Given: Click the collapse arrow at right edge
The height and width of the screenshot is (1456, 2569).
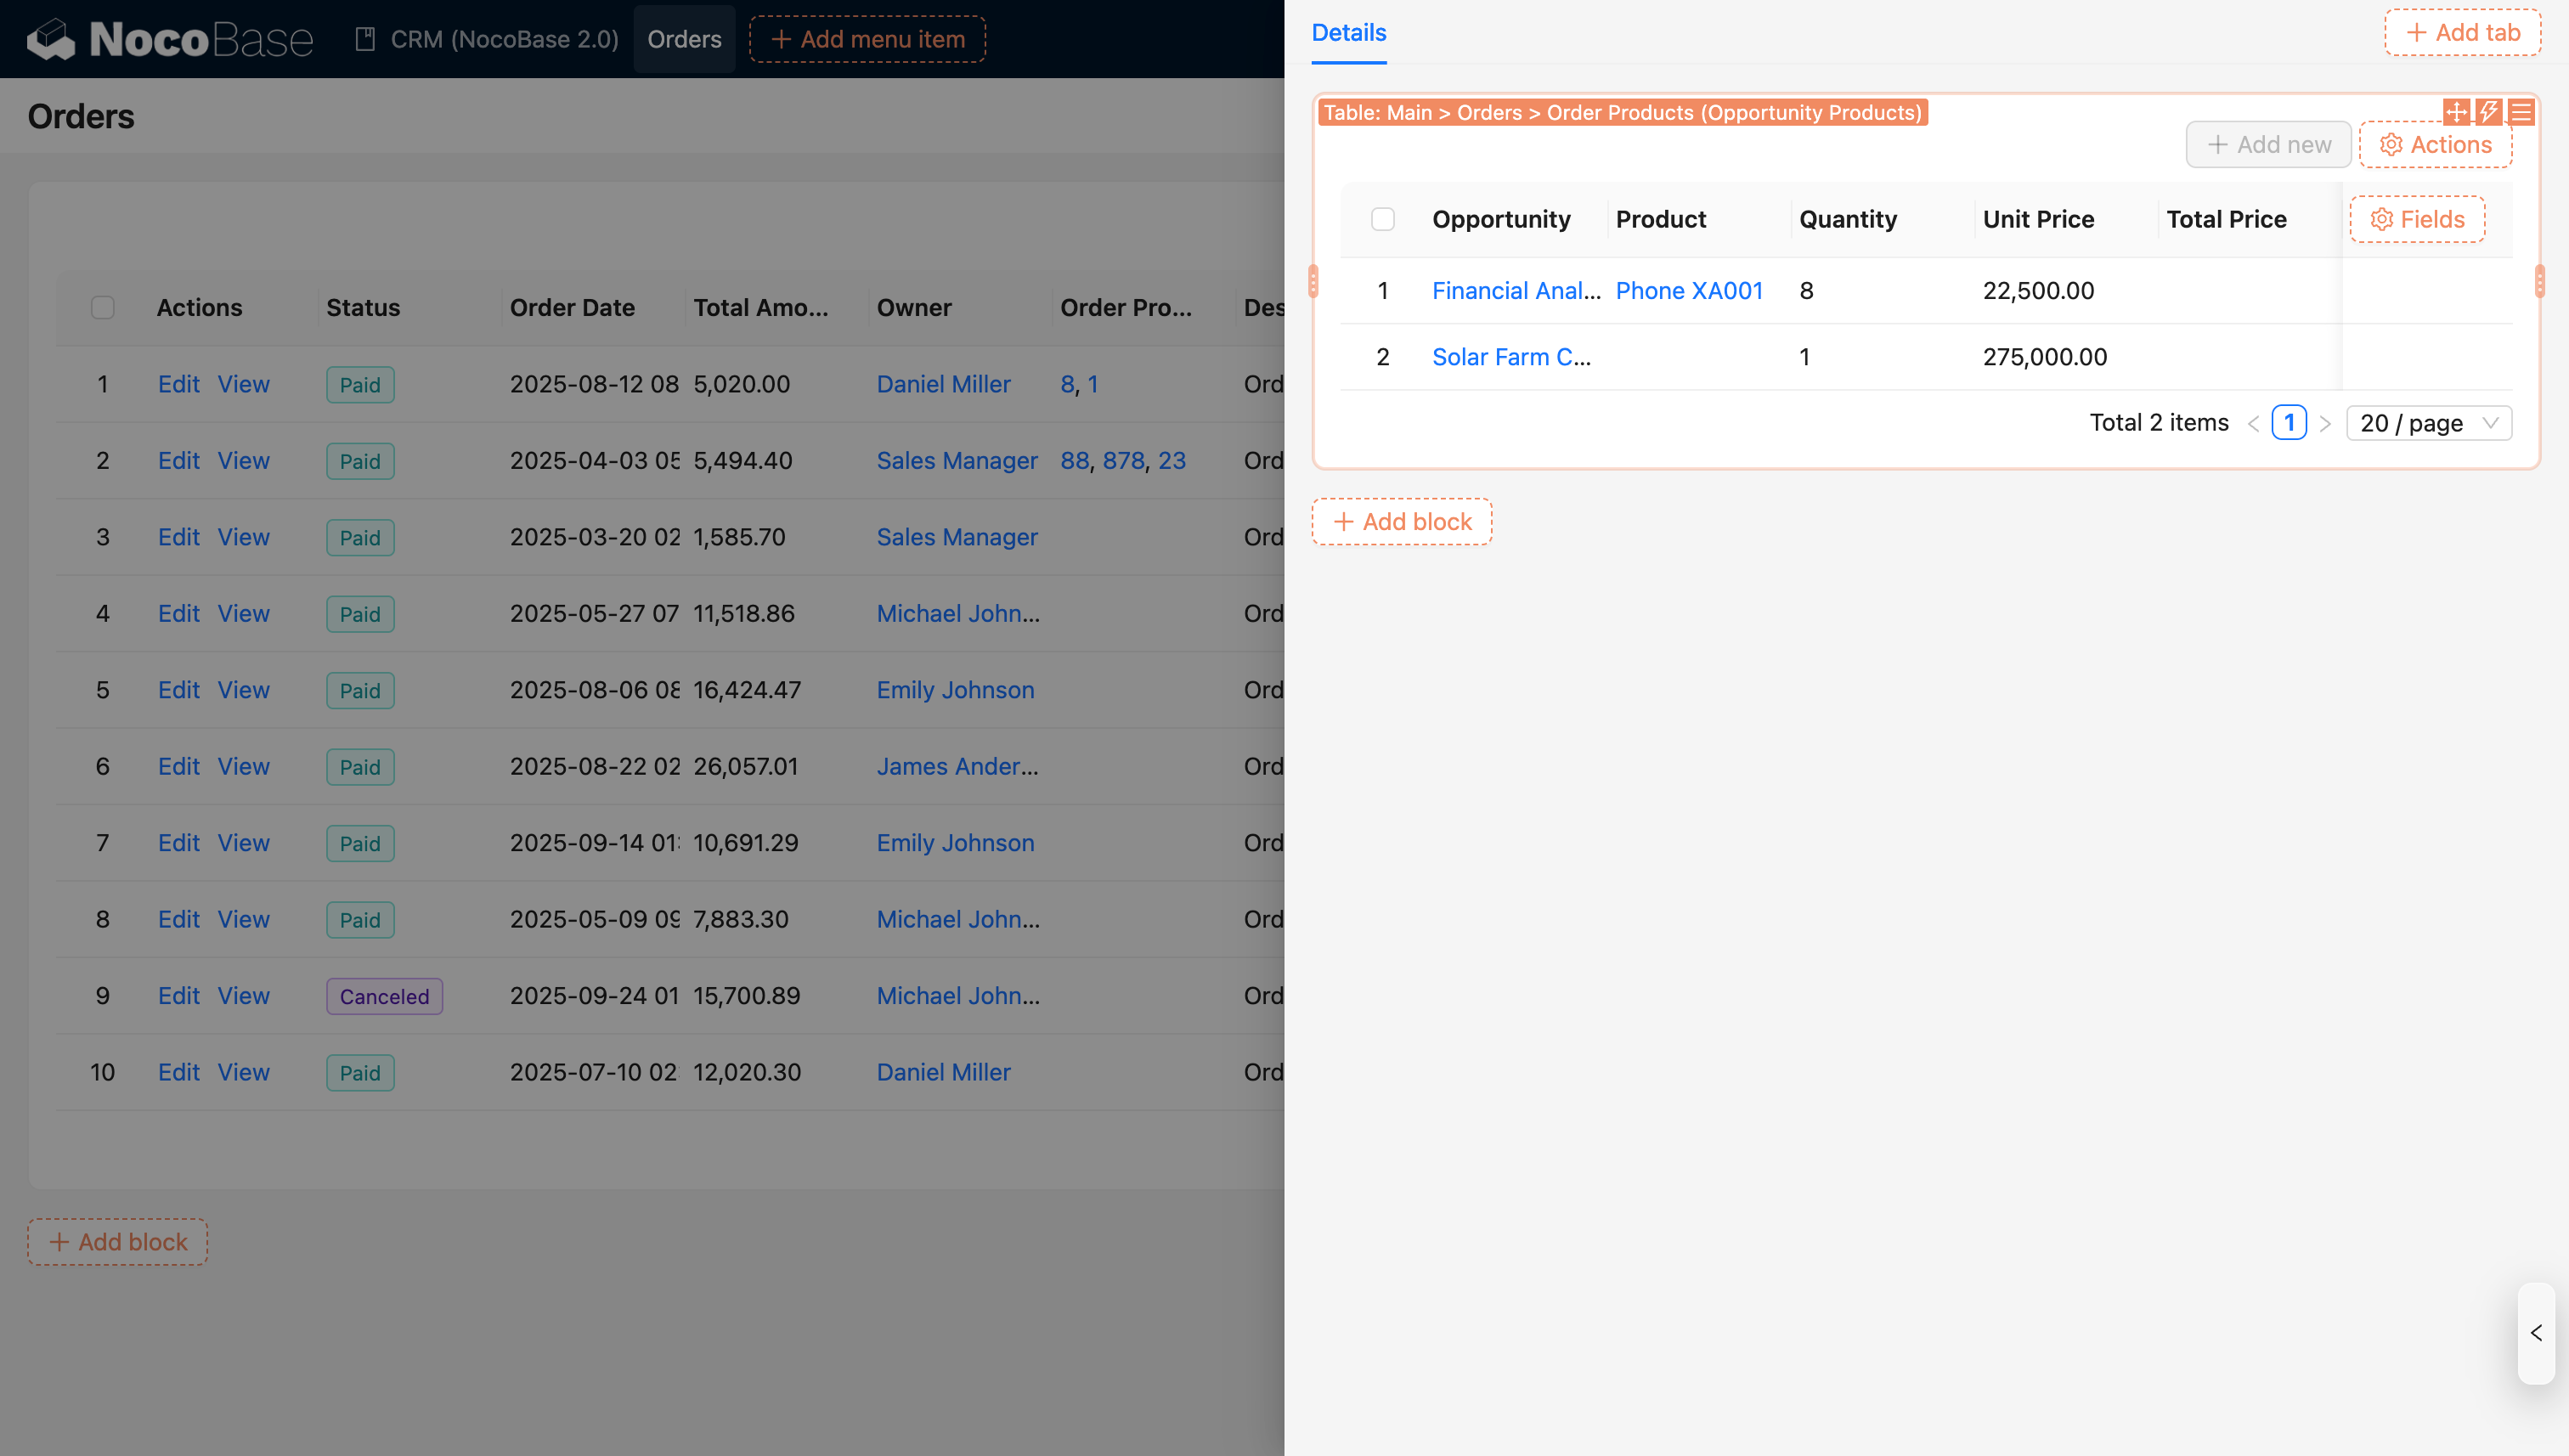Looking at the screenshot, I should tap(2536, 1333).
